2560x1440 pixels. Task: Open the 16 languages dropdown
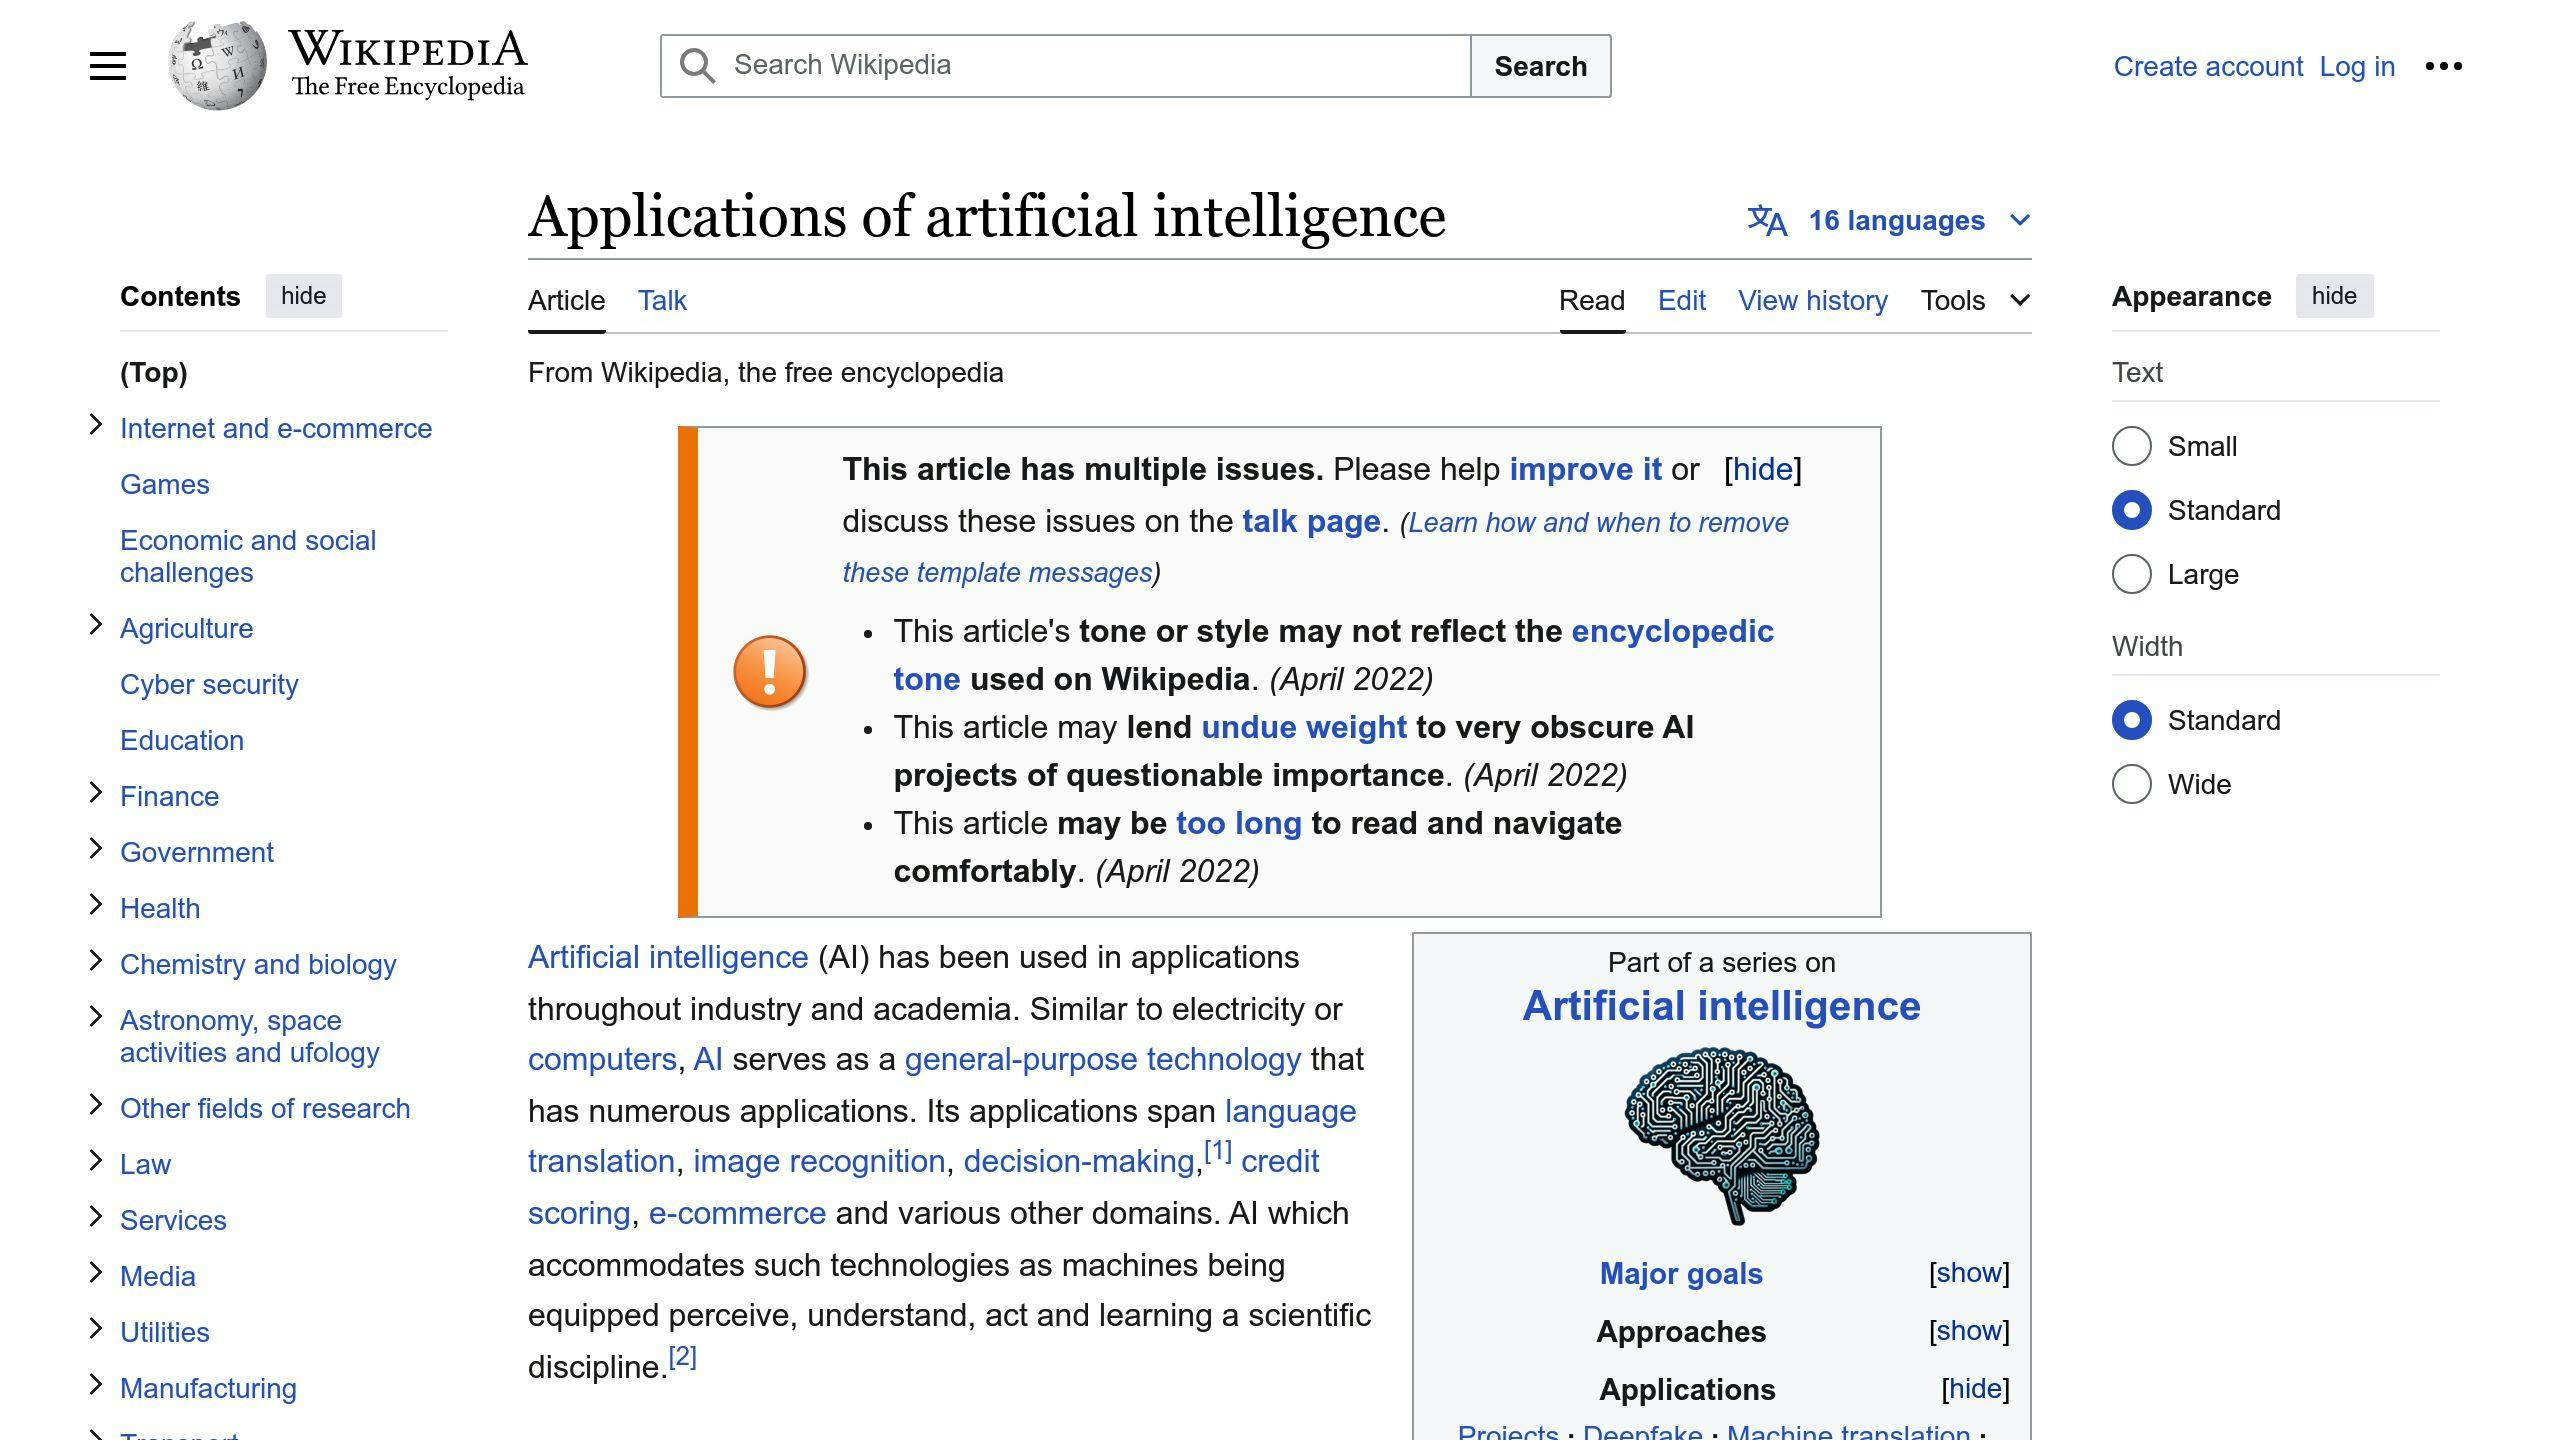(1889, 220)
